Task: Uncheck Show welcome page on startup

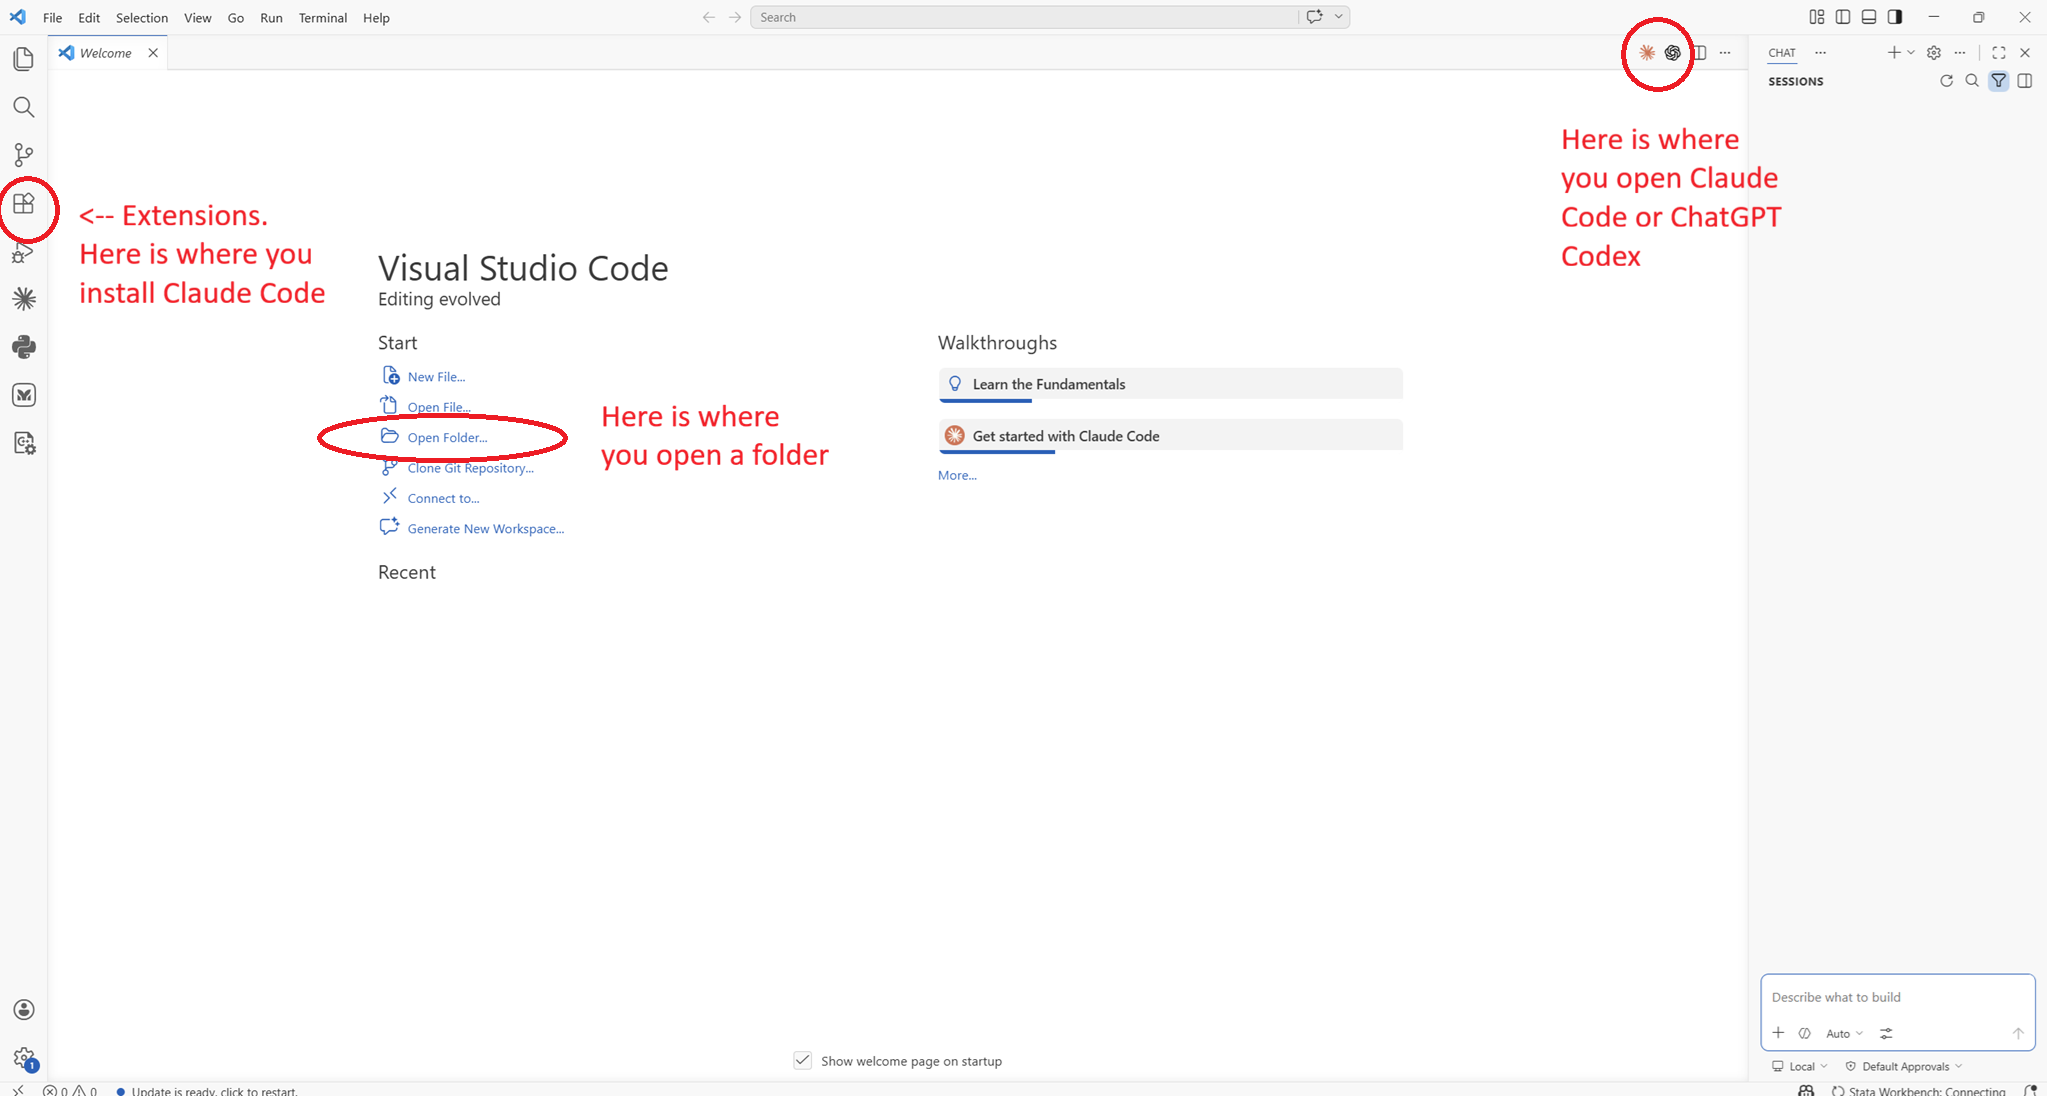Action: pos(802,1060)
